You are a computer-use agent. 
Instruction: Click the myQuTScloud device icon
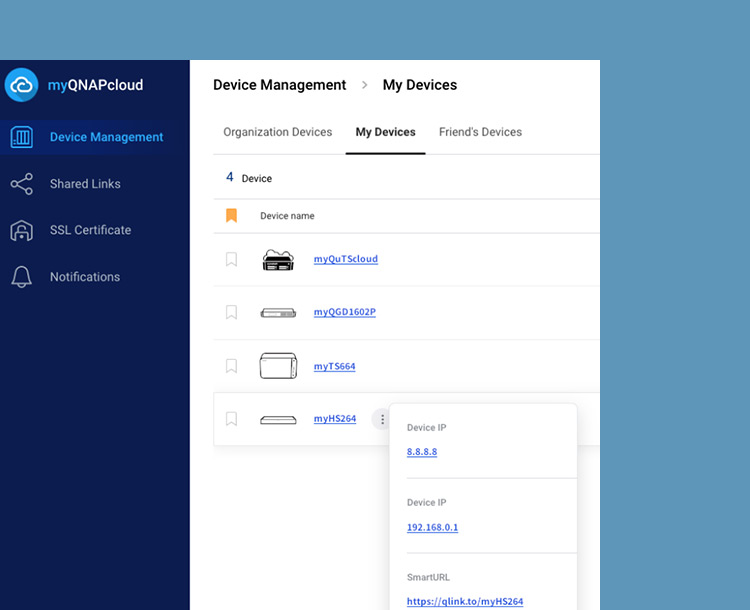pos(278,260)
